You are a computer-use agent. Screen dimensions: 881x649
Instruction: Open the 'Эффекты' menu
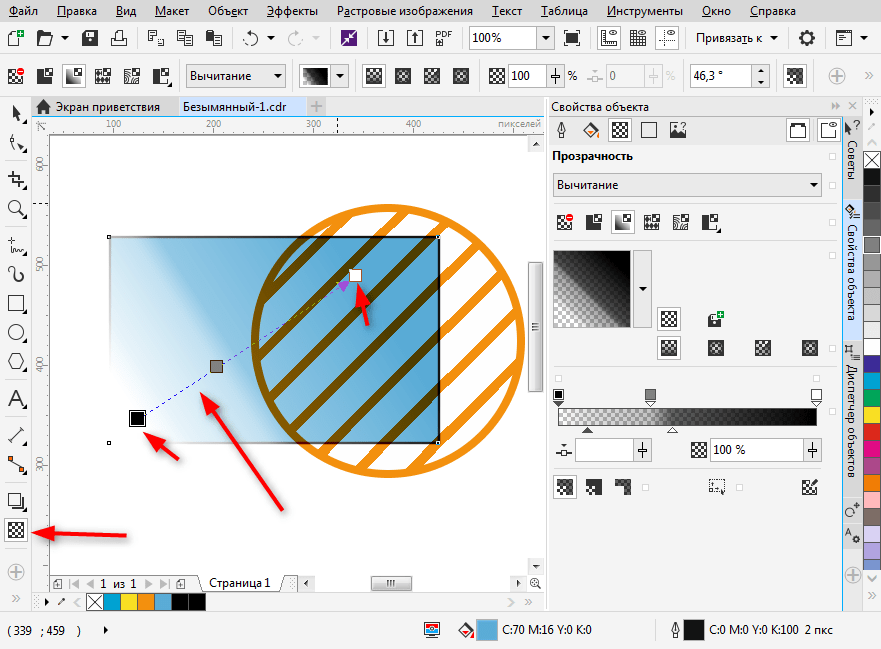292,11
